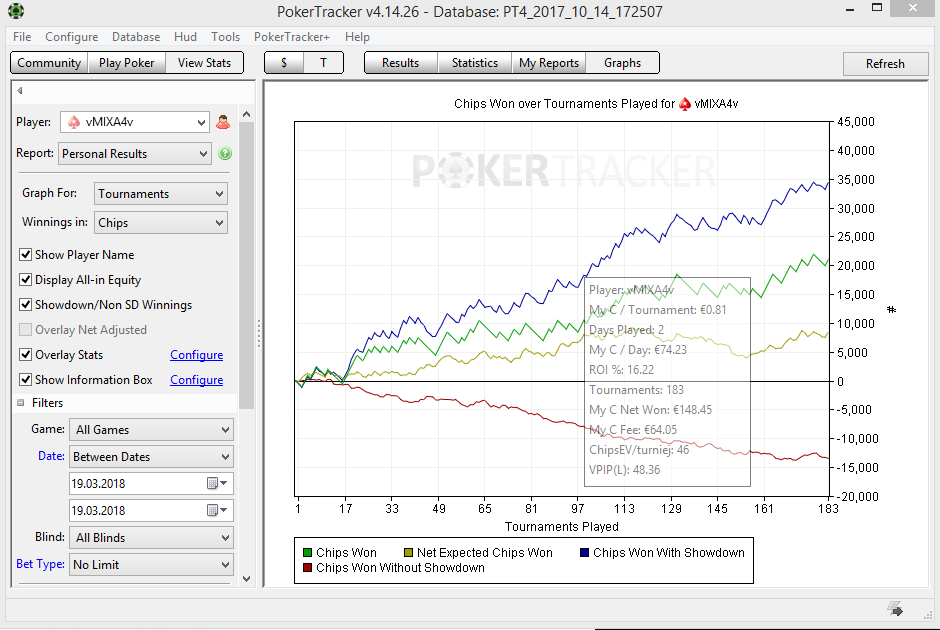Image resolution: width=940 pixels, height=630 pixels.
Task: Toggle Show Information Box checkbox
Action: click(x=25, y=379)
